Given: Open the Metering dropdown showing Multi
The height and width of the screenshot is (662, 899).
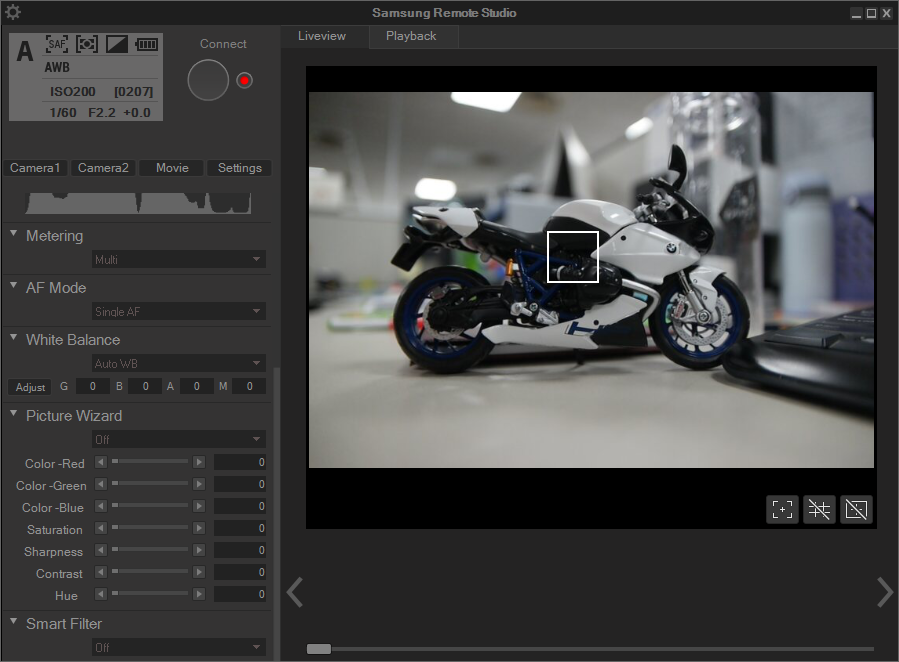Looking at the screenshot, I should 179,260.
